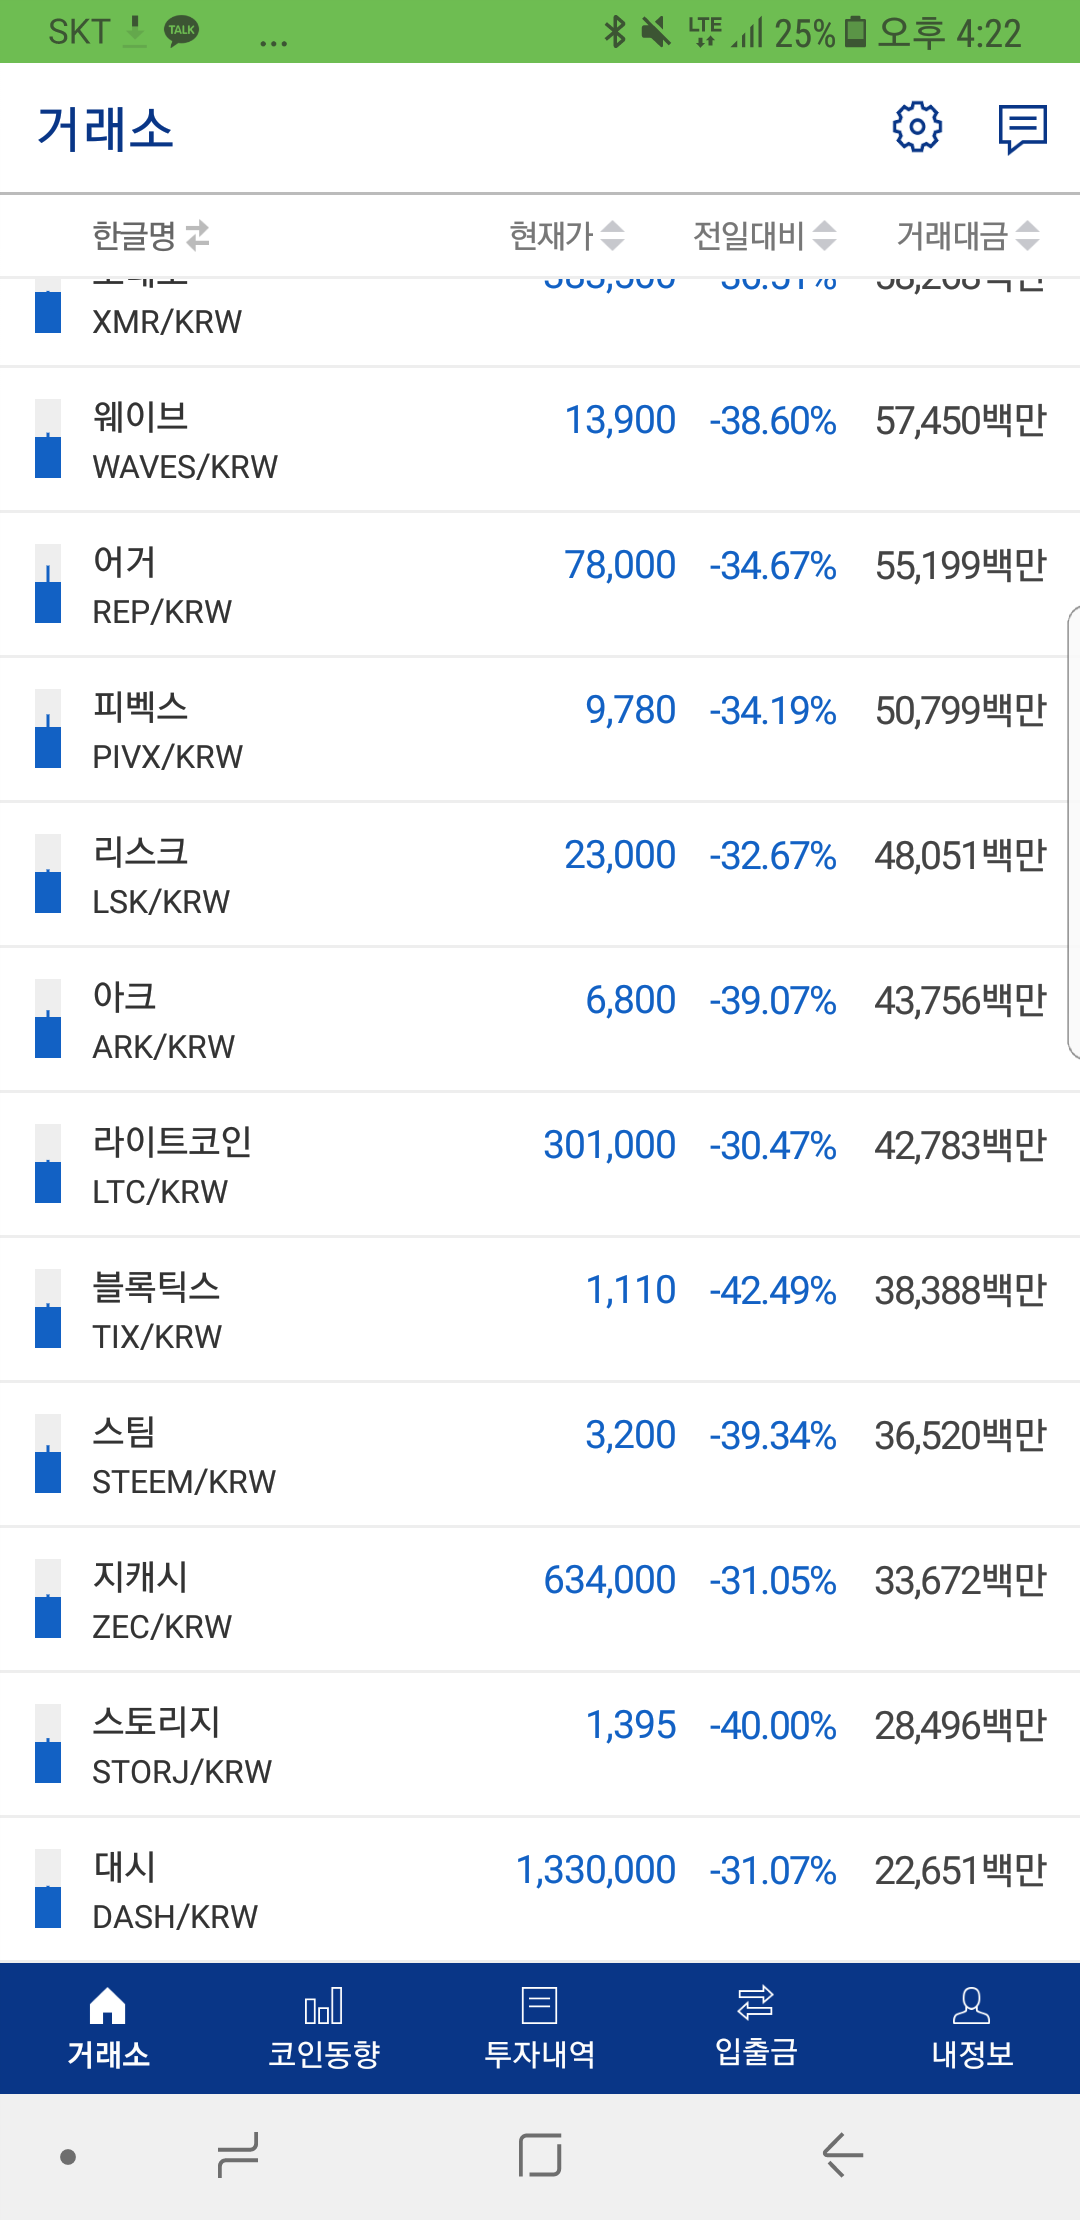
Task: Sort coins by 거래대금 volume column
Action: (965, 236)
